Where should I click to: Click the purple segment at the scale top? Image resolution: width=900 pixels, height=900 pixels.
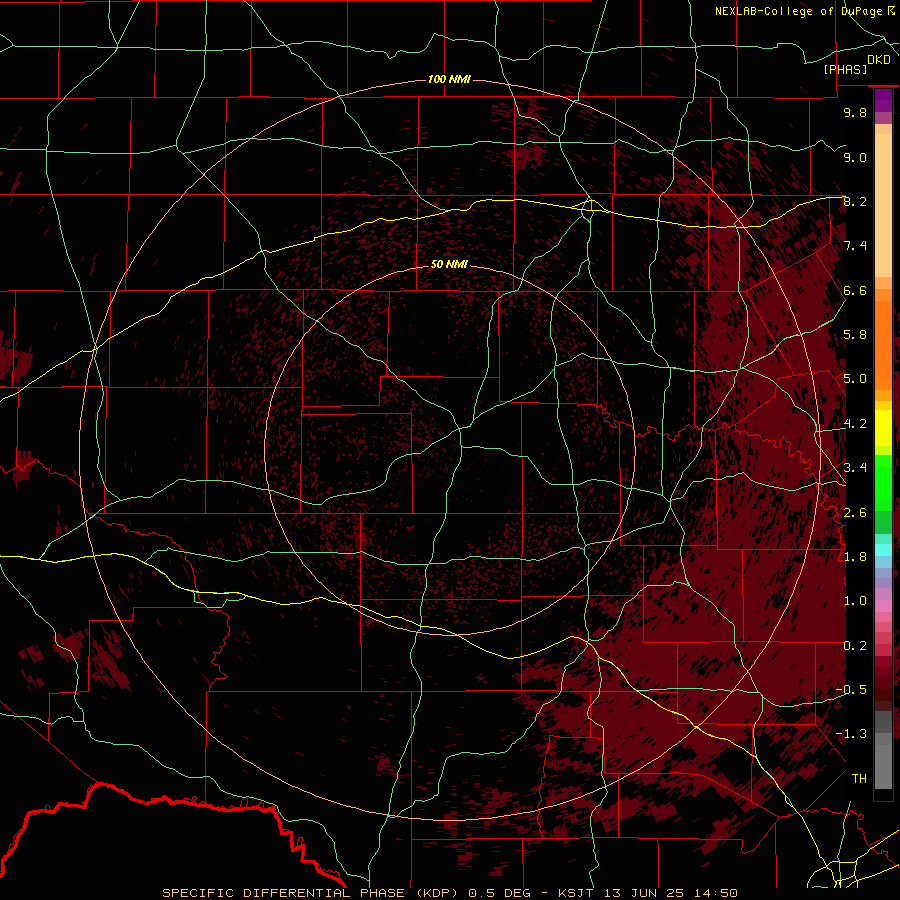883,100
